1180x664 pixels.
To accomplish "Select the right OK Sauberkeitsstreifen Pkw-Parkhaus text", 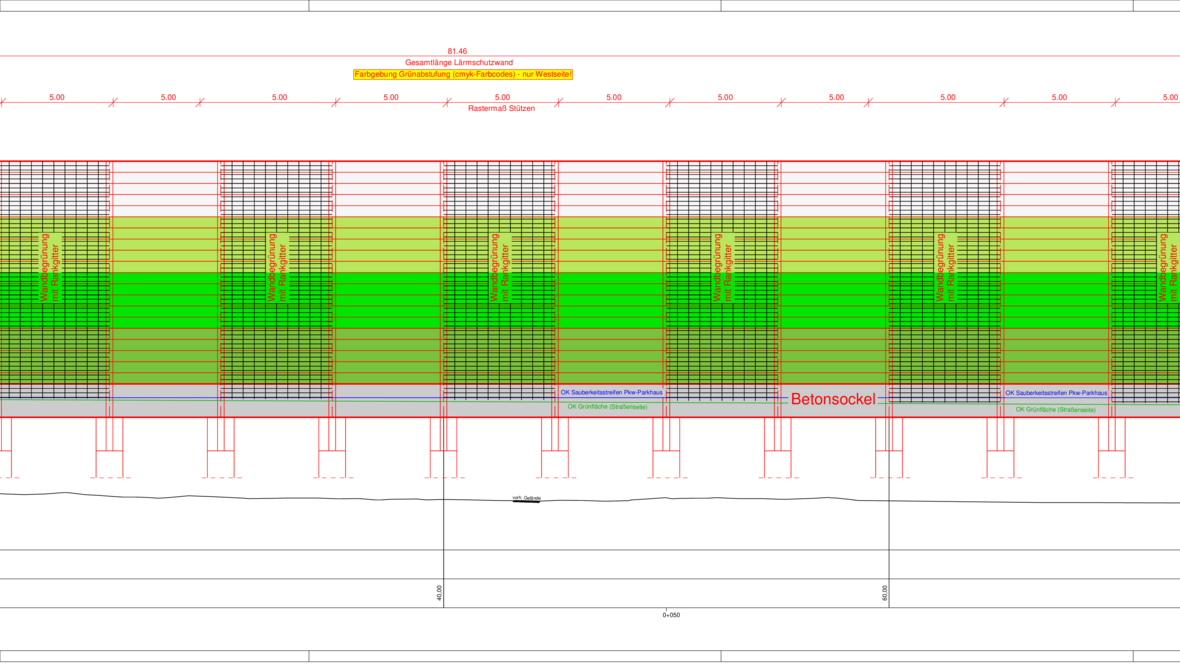I will click(x=1056, y=393).
